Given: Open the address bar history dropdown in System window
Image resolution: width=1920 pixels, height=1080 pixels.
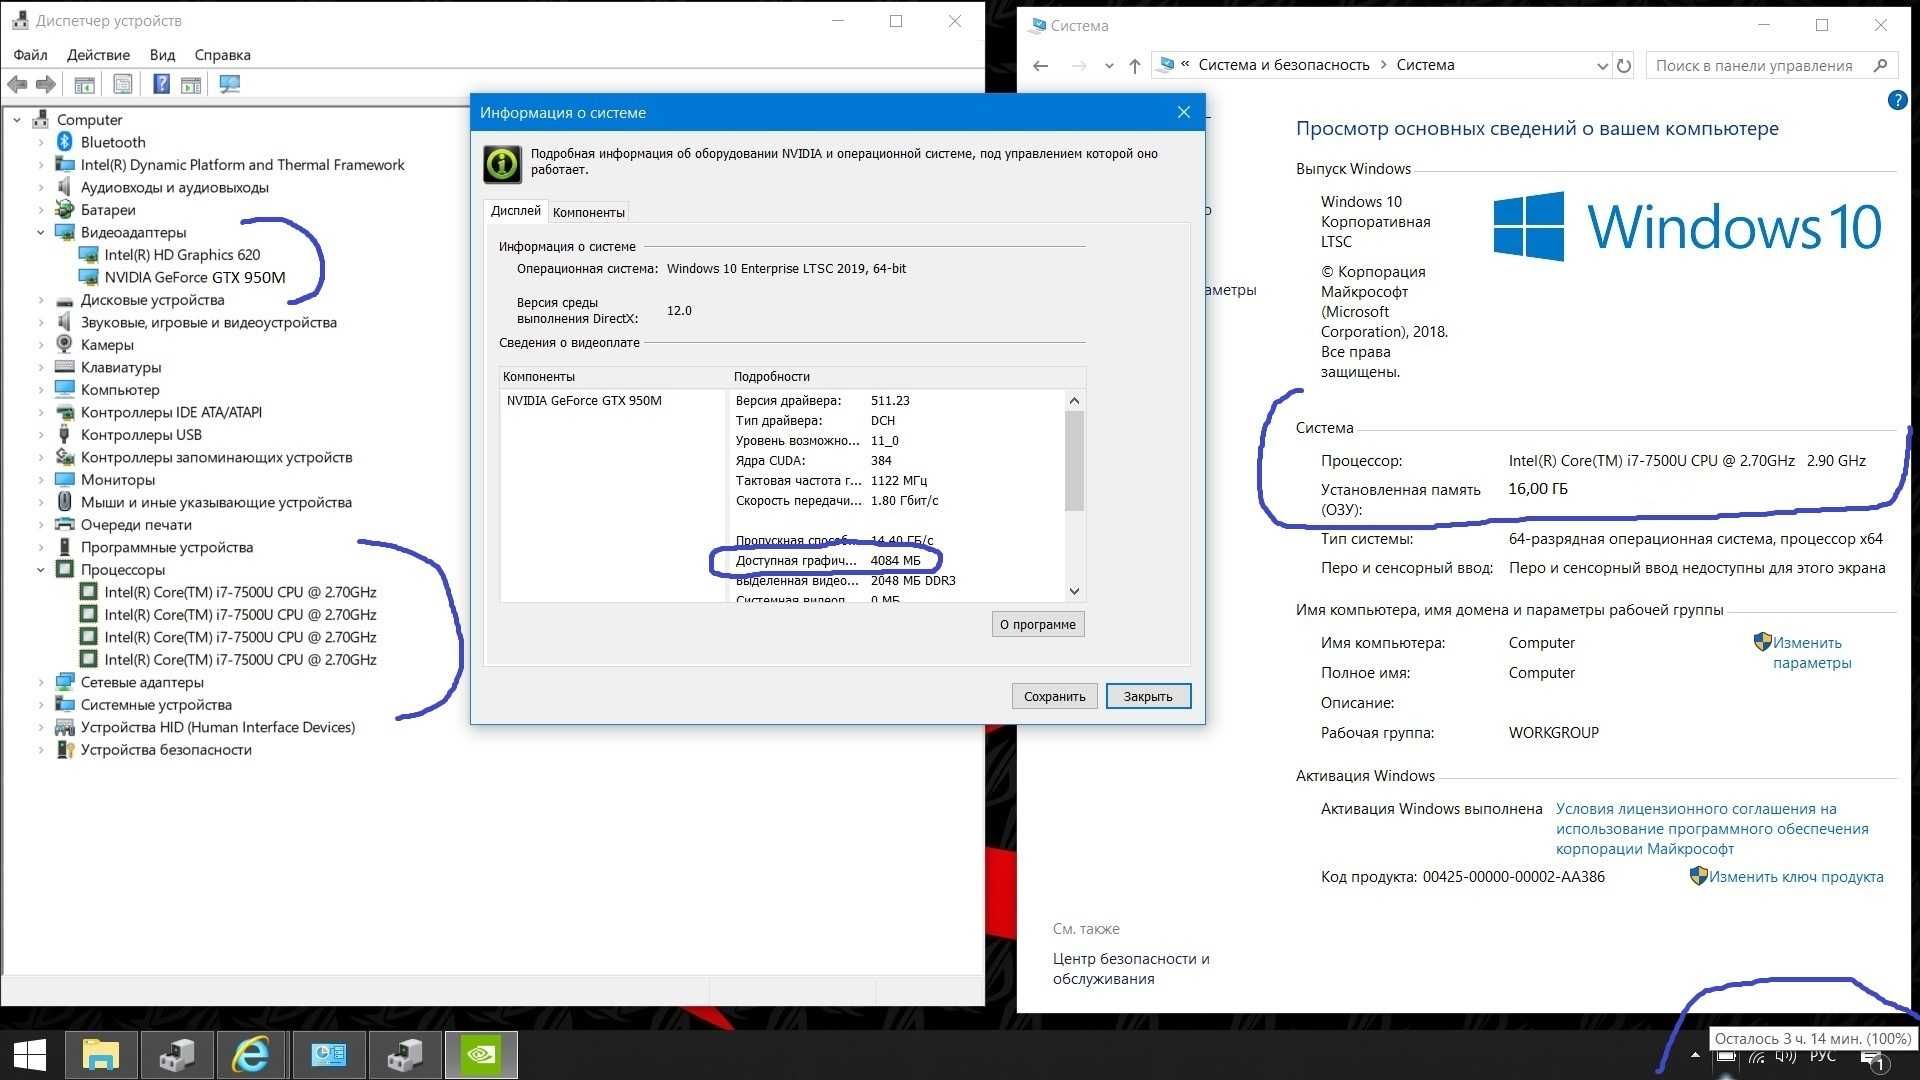Looking at the screenshot, I should click(x=1602, y=66).
